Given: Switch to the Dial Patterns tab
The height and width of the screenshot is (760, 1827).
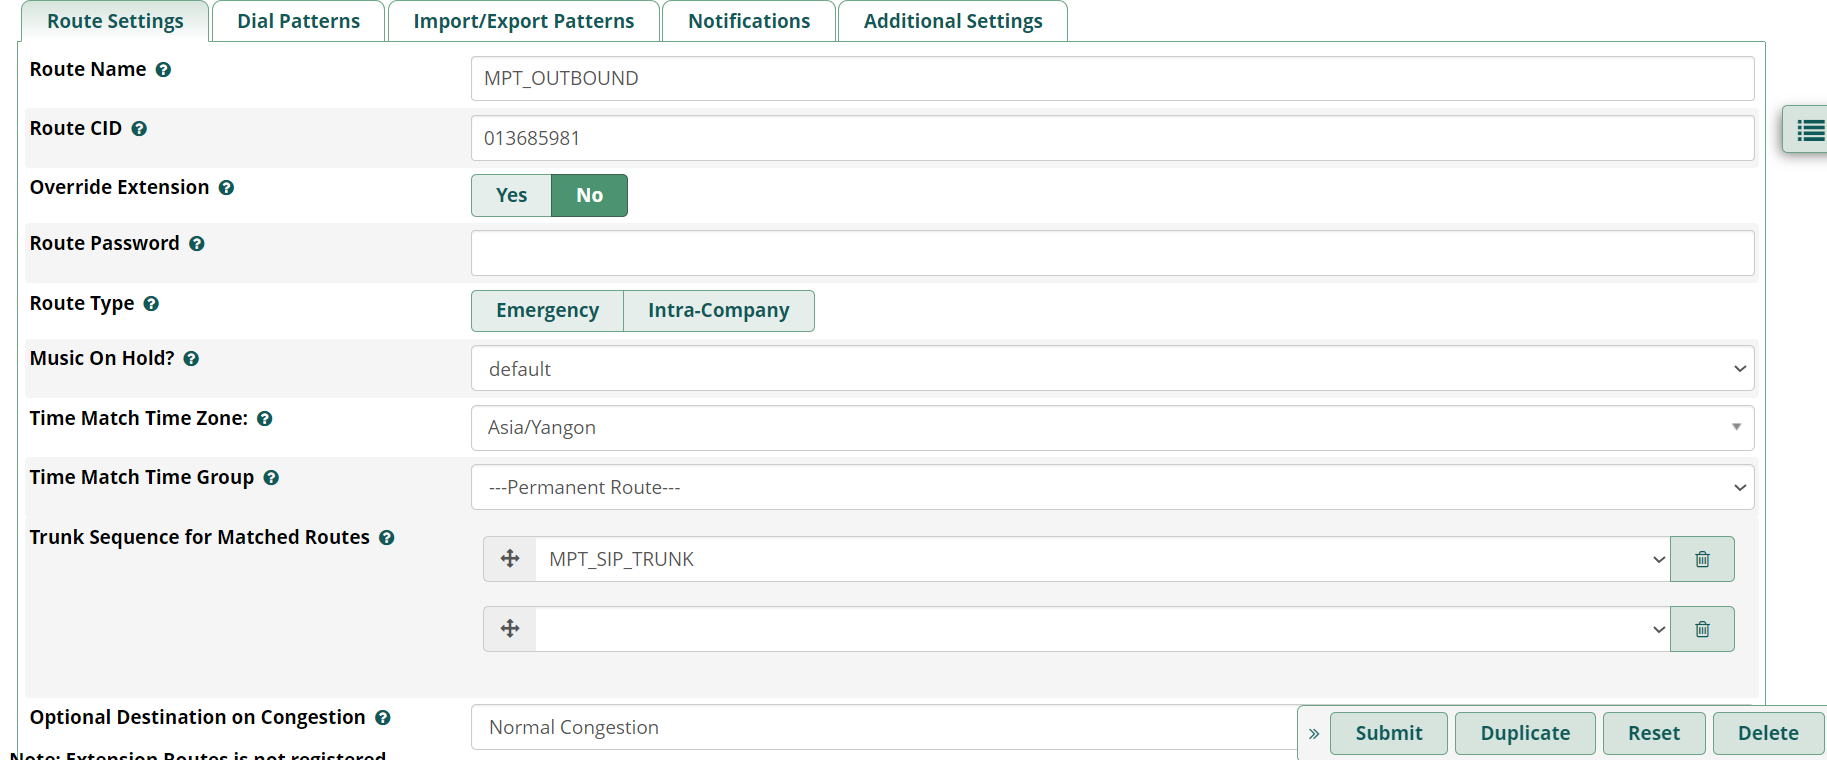Looking at the screenshot, I should [298, 21].
